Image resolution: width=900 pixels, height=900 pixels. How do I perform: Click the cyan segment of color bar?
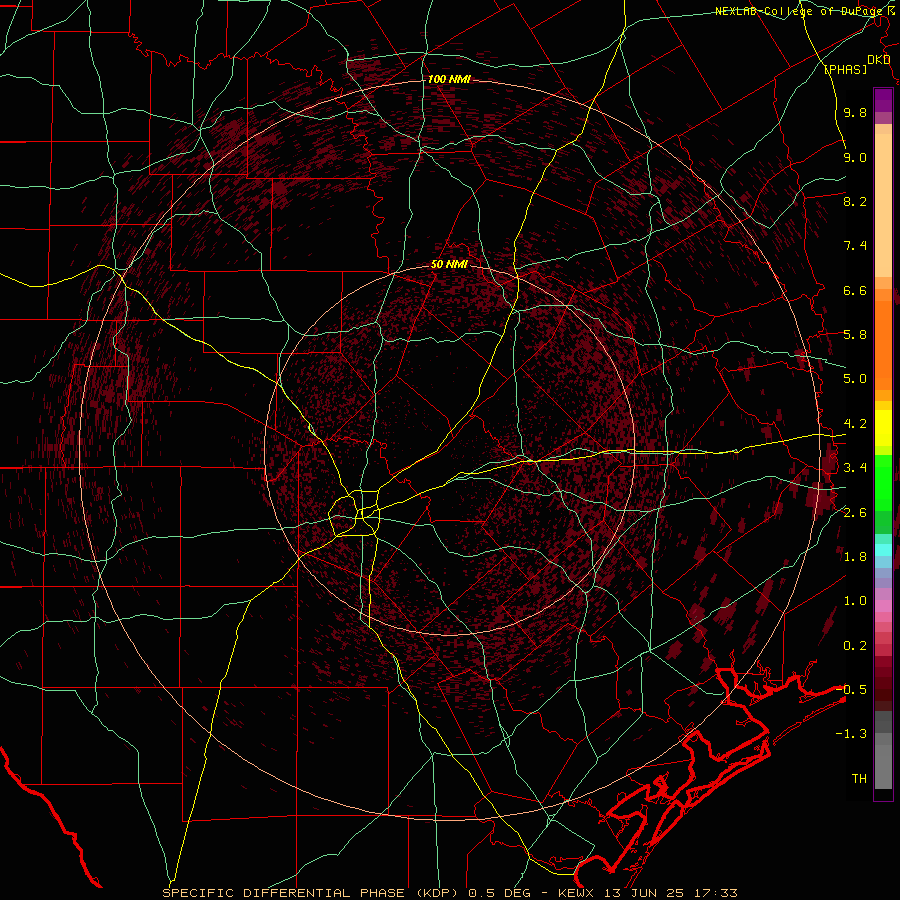[883, 550]
